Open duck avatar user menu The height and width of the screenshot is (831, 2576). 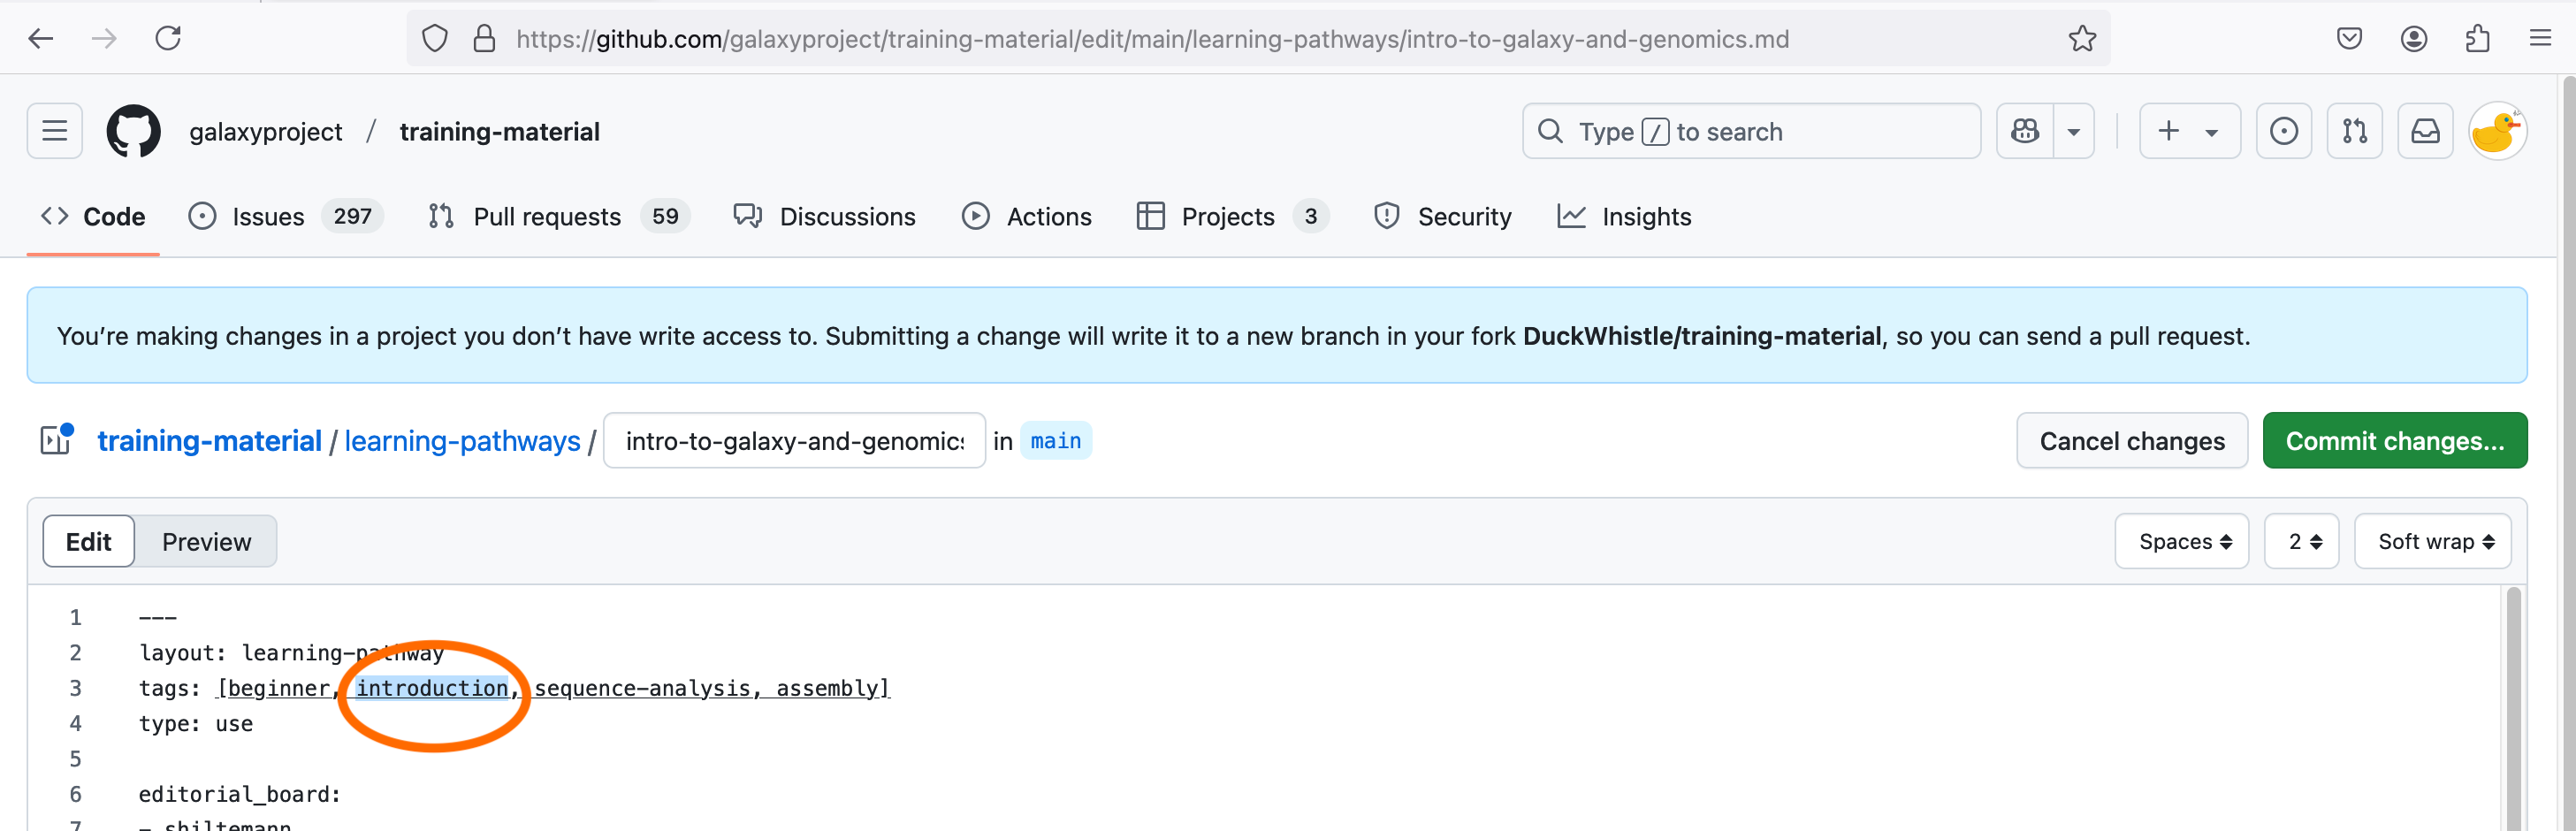[2497, 131]
